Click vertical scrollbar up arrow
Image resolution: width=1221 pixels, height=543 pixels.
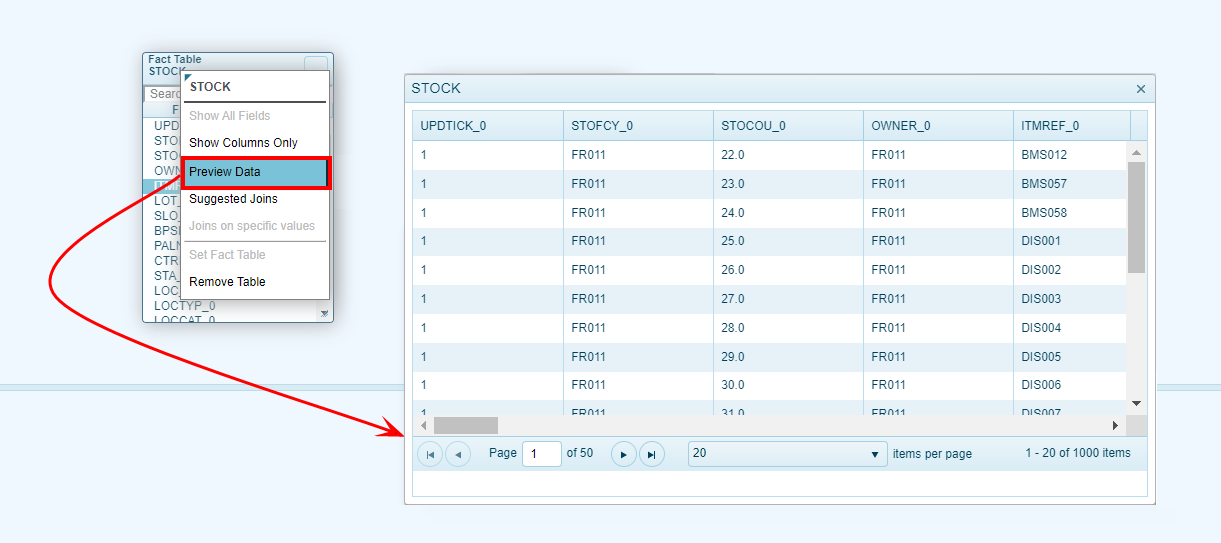point(1136,152)
